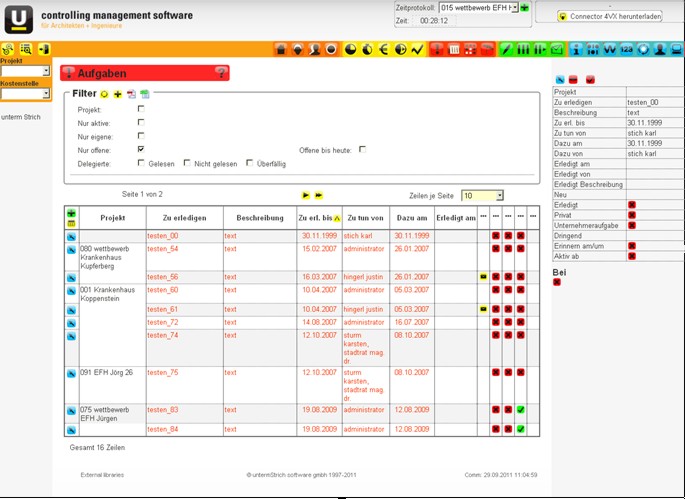The width and height of the screenshot is (685, 499).
Task: Click the info 'i' icon in the blue toolbar
Action: point(576,49)
